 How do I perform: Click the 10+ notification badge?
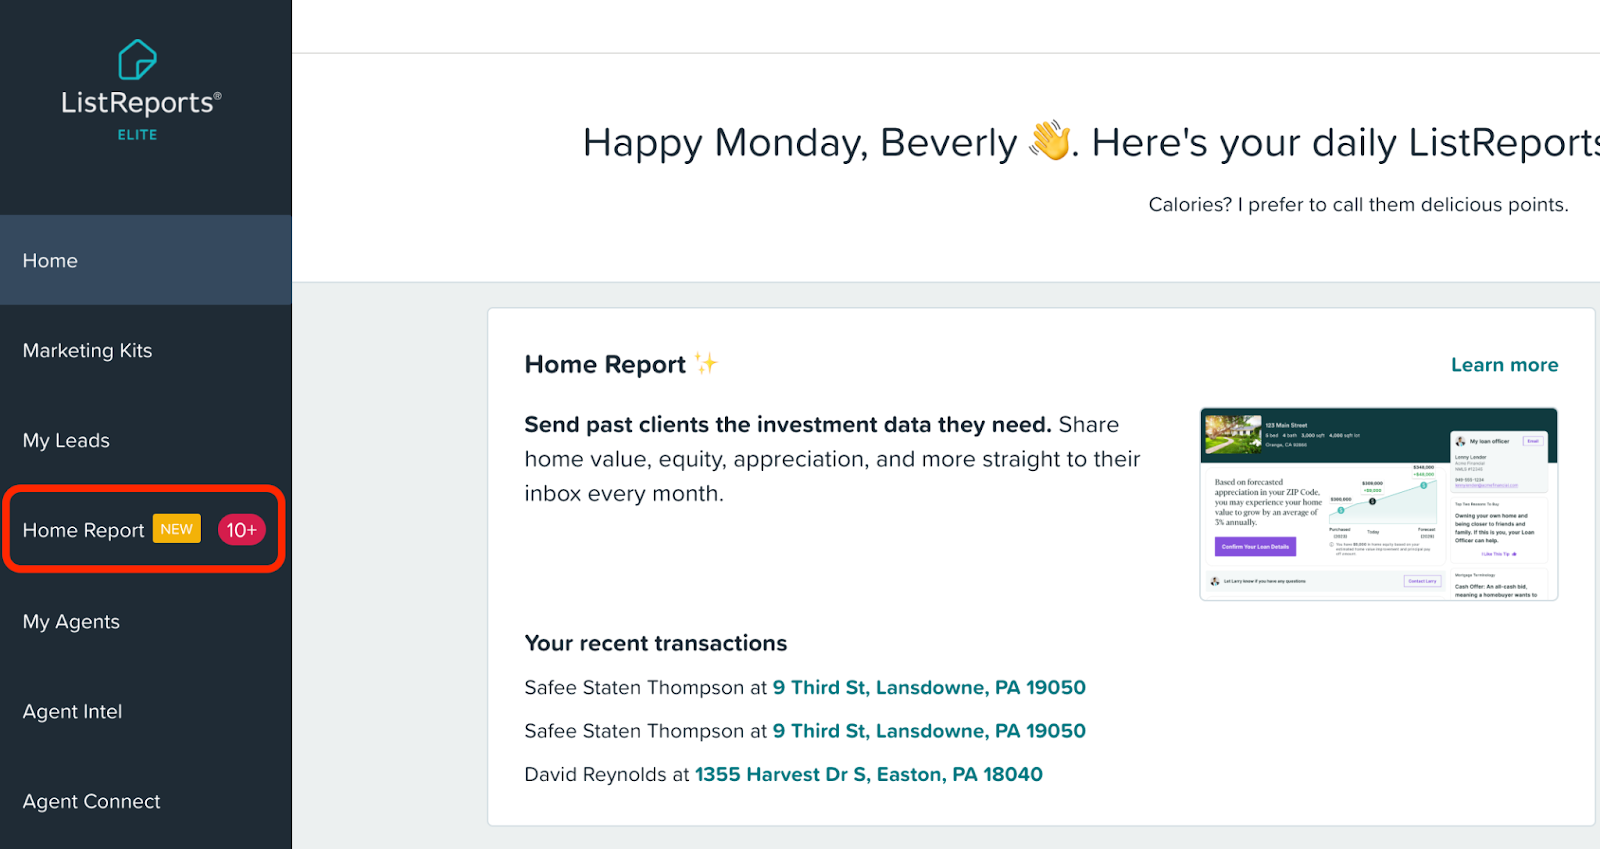[242, 530]
